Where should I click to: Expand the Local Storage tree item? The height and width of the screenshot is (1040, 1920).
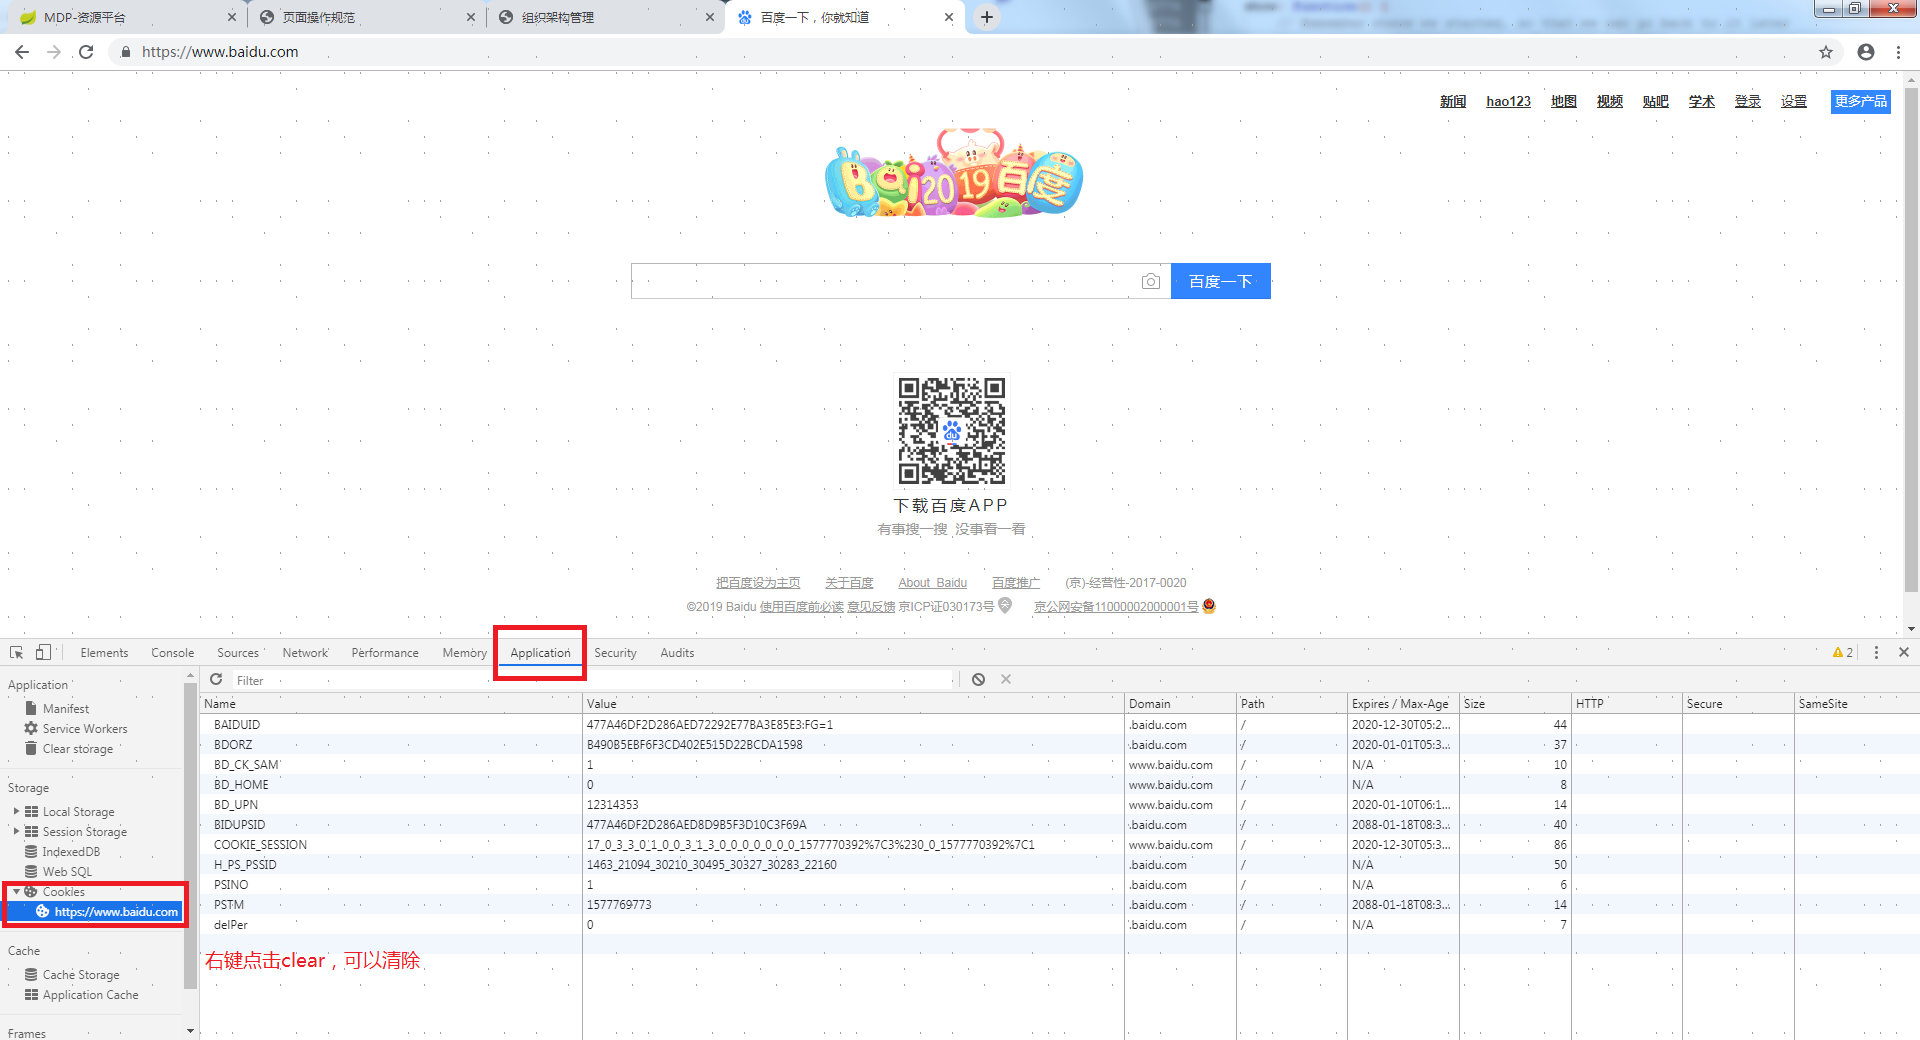(x=14, y=811)
